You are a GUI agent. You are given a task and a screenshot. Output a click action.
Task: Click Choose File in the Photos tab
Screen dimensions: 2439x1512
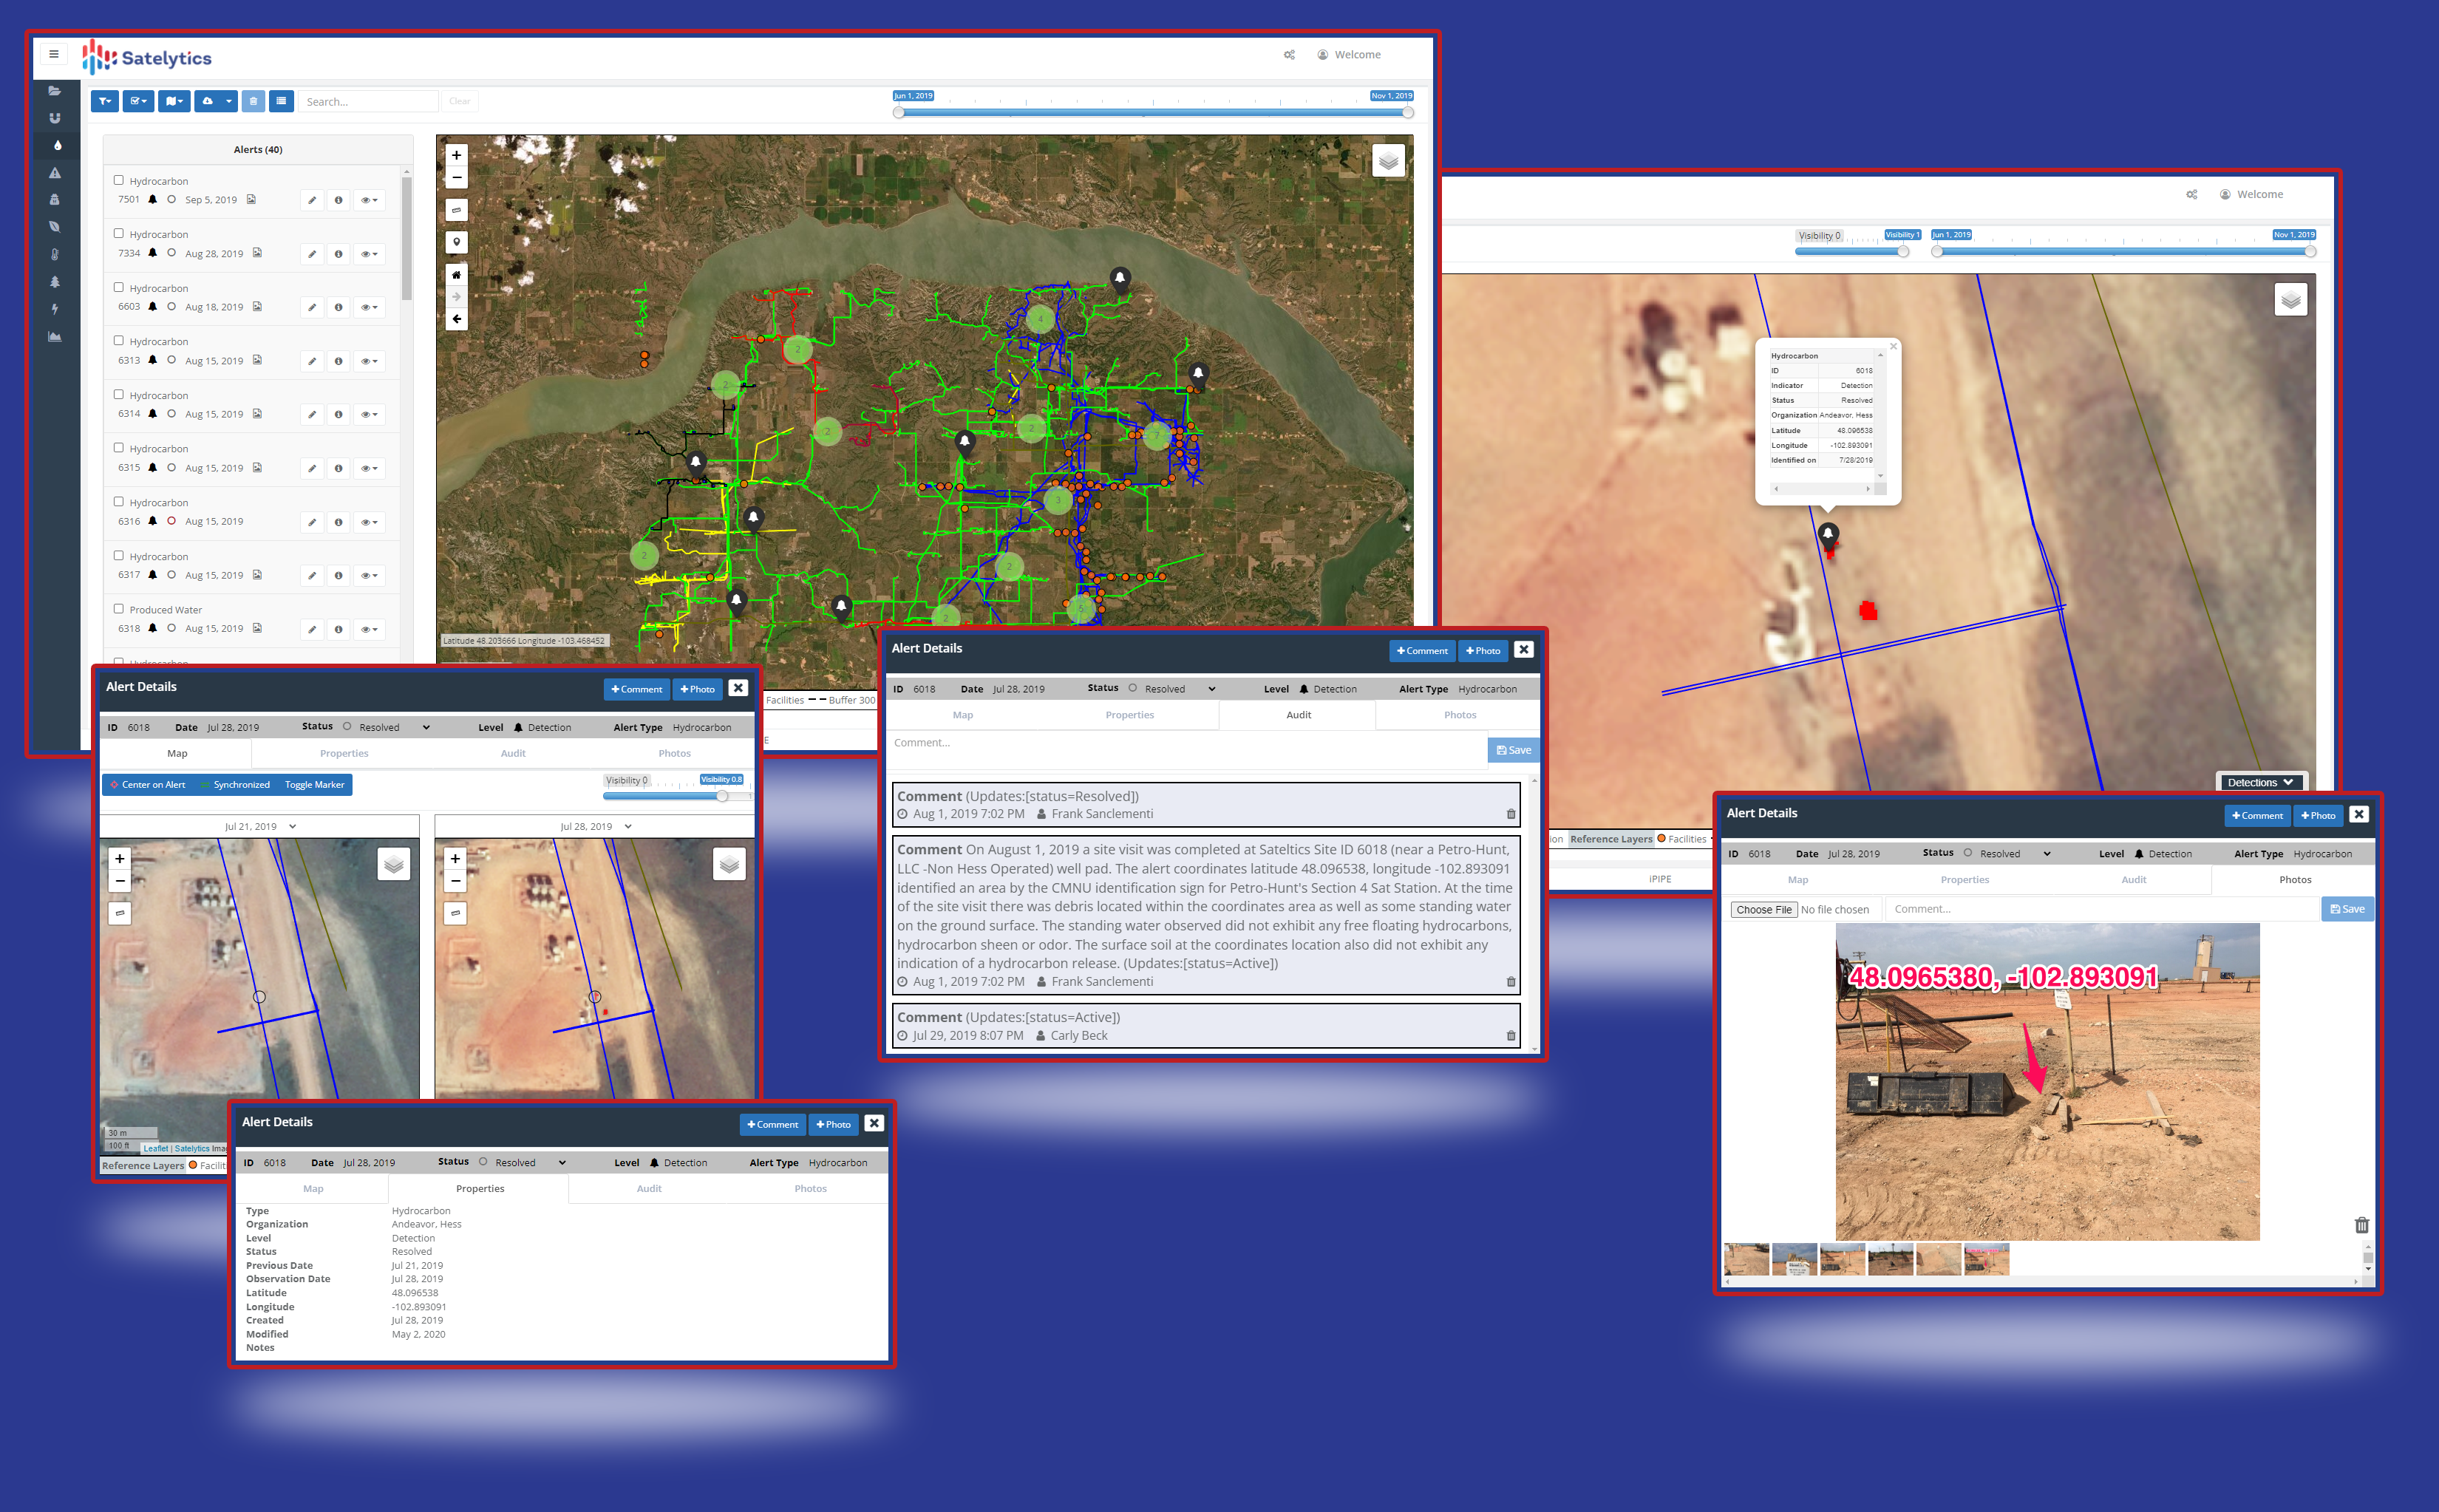pos(1763,909)
